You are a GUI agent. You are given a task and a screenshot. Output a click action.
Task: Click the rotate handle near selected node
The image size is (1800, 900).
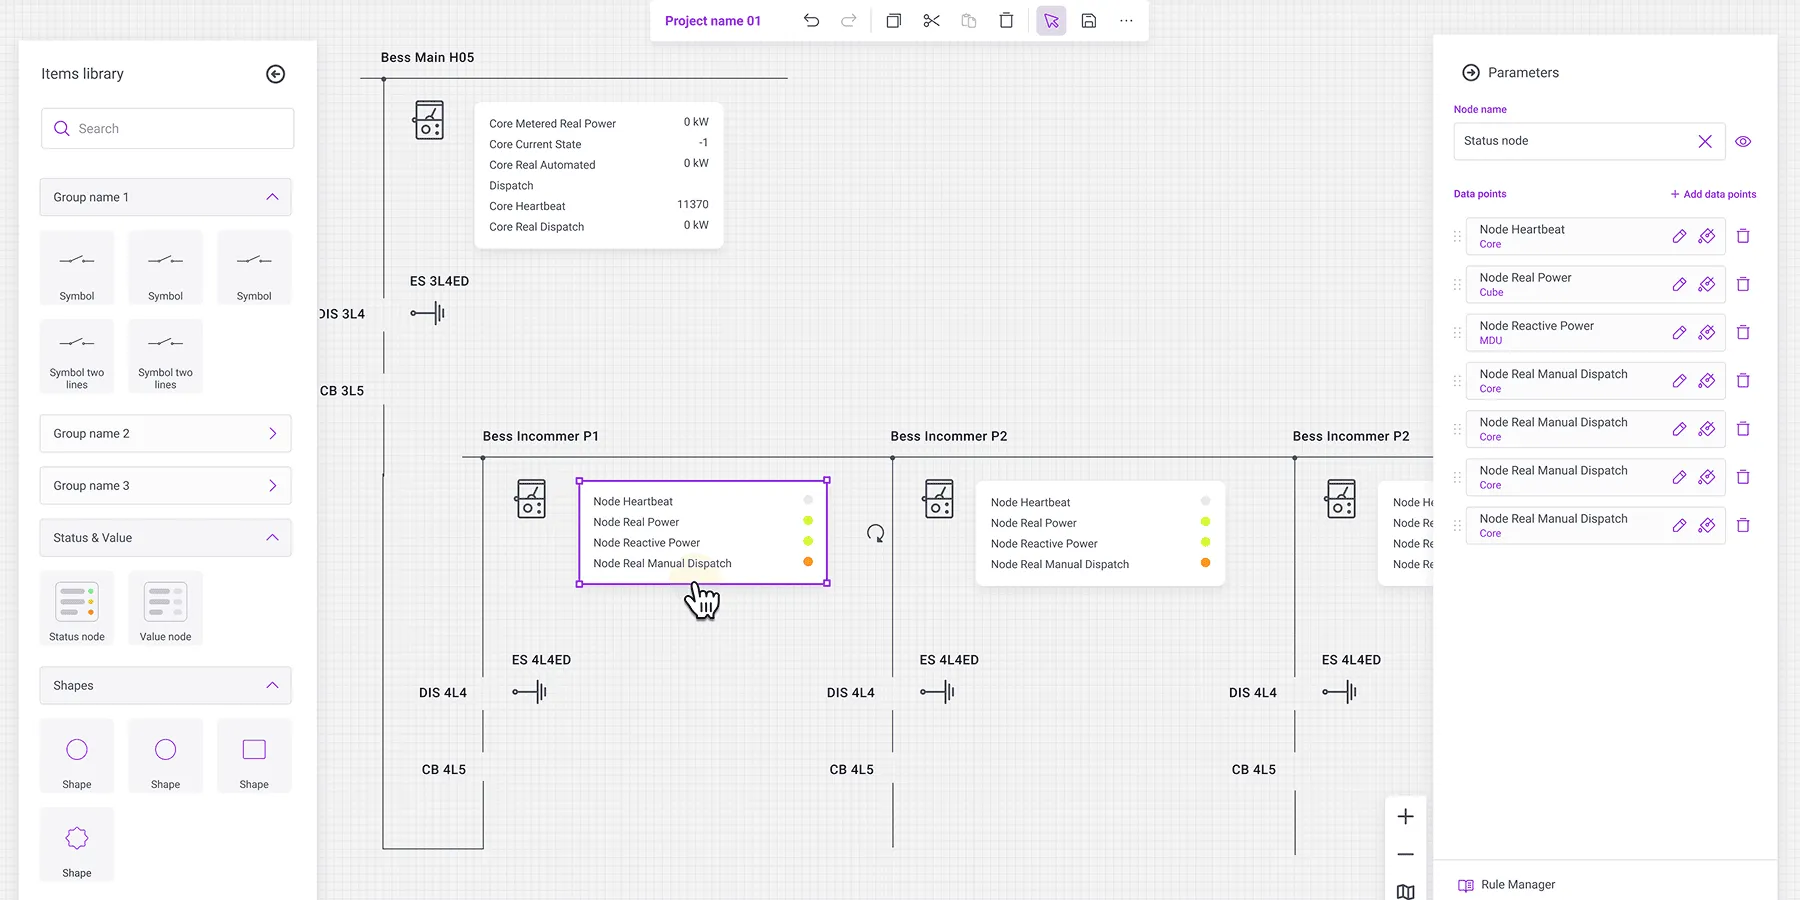[x=875, y=534]
